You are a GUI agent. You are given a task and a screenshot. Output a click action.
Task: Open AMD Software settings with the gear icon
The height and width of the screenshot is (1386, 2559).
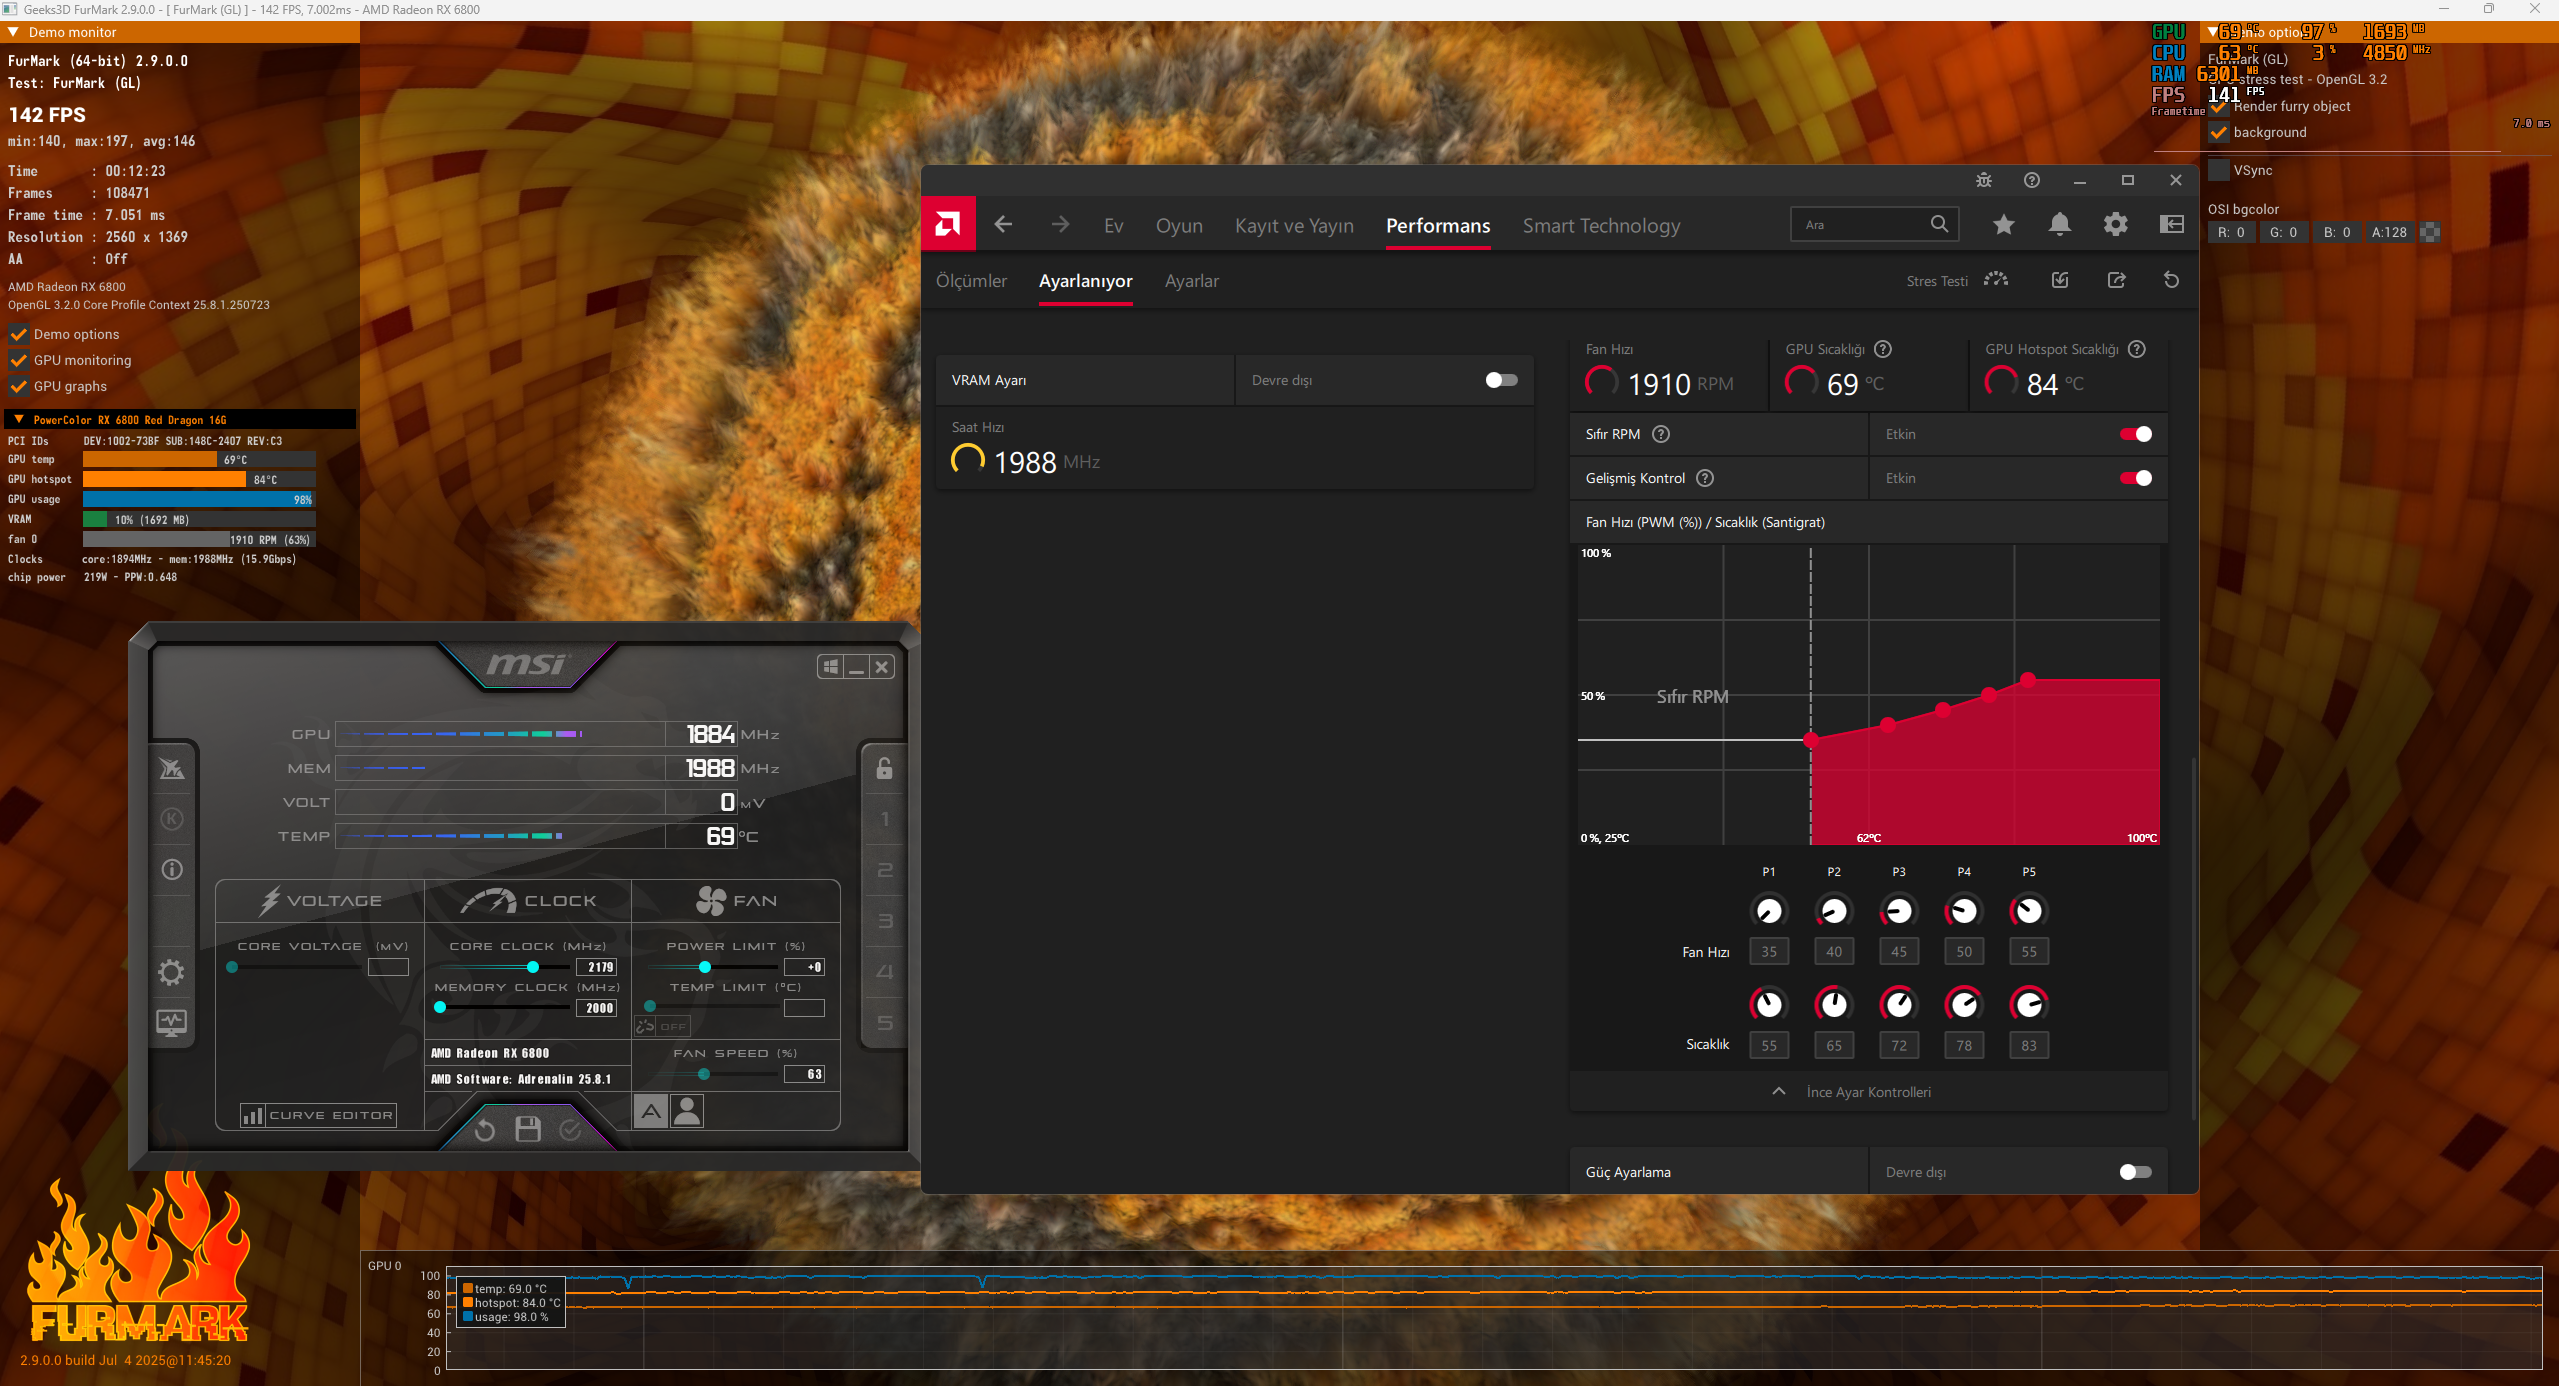(2115, 224)
